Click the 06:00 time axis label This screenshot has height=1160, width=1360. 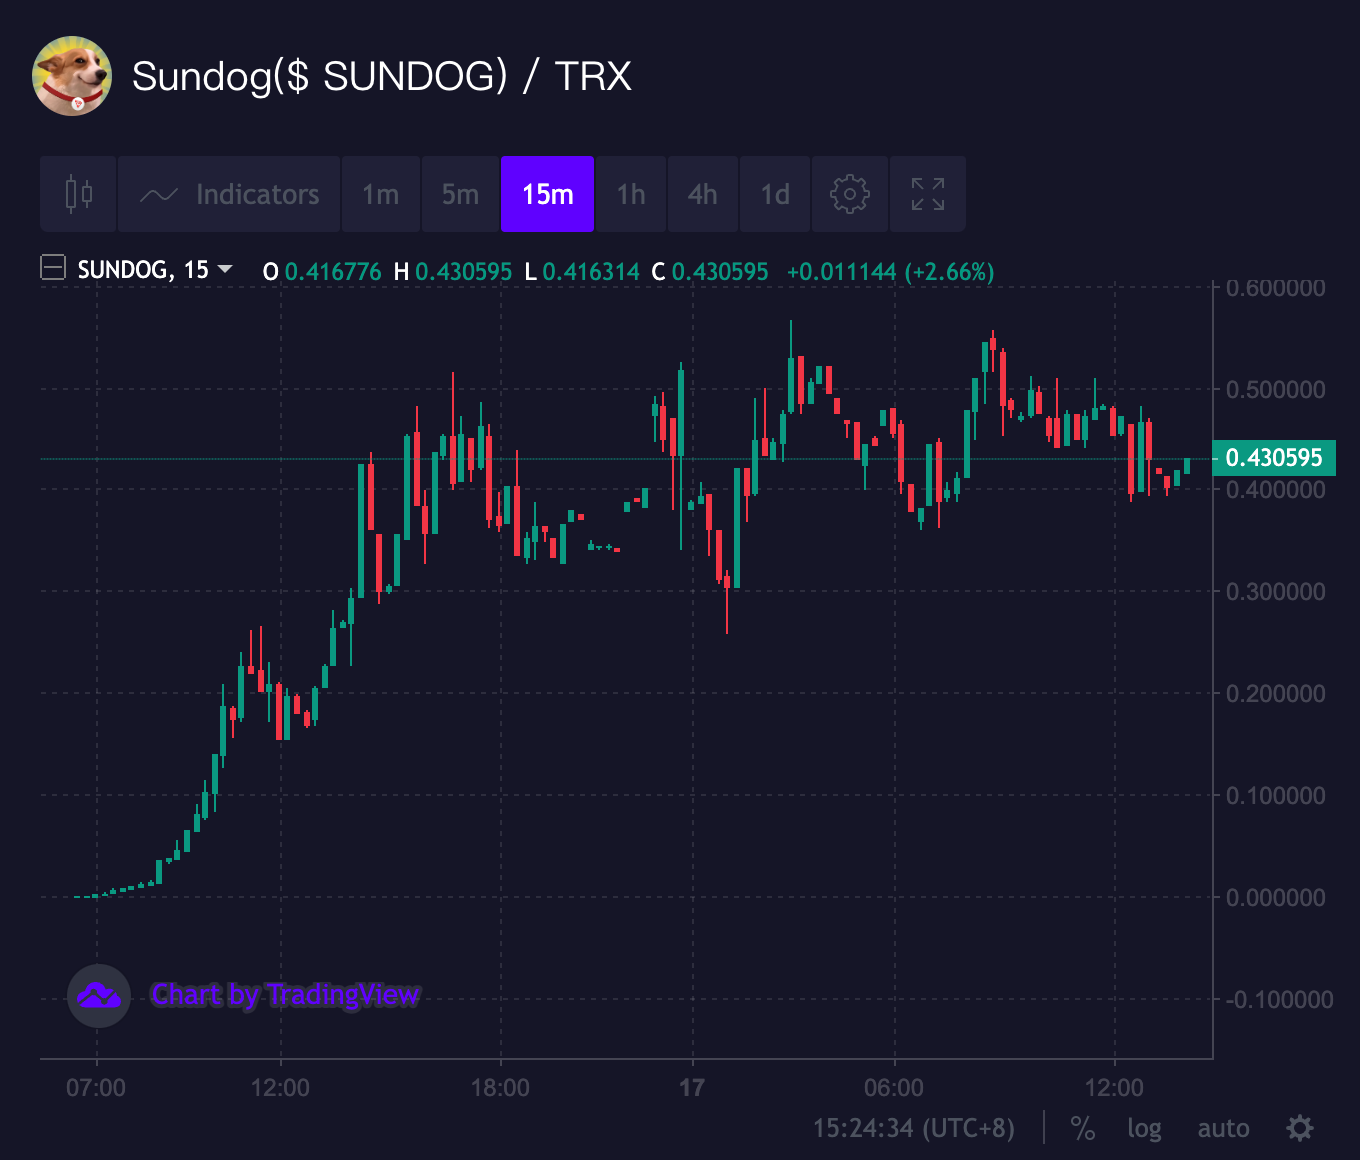coord(894,1088)
